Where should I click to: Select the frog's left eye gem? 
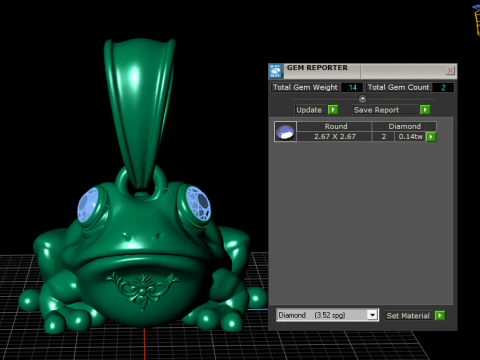tap(89, 205)
